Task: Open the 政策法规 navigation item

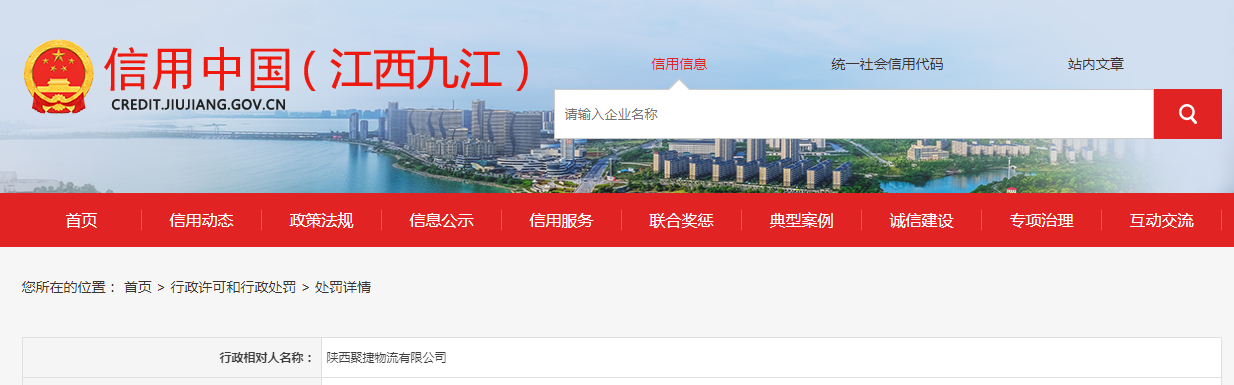Action: click(321, 221)
